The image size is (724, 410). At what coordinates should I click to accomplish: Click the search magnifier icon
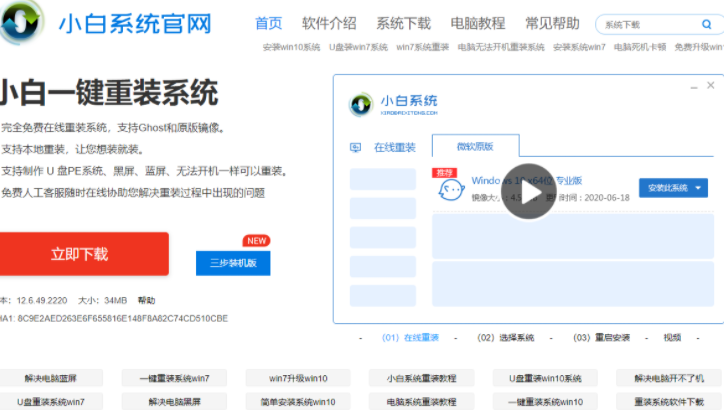(706, 24)
